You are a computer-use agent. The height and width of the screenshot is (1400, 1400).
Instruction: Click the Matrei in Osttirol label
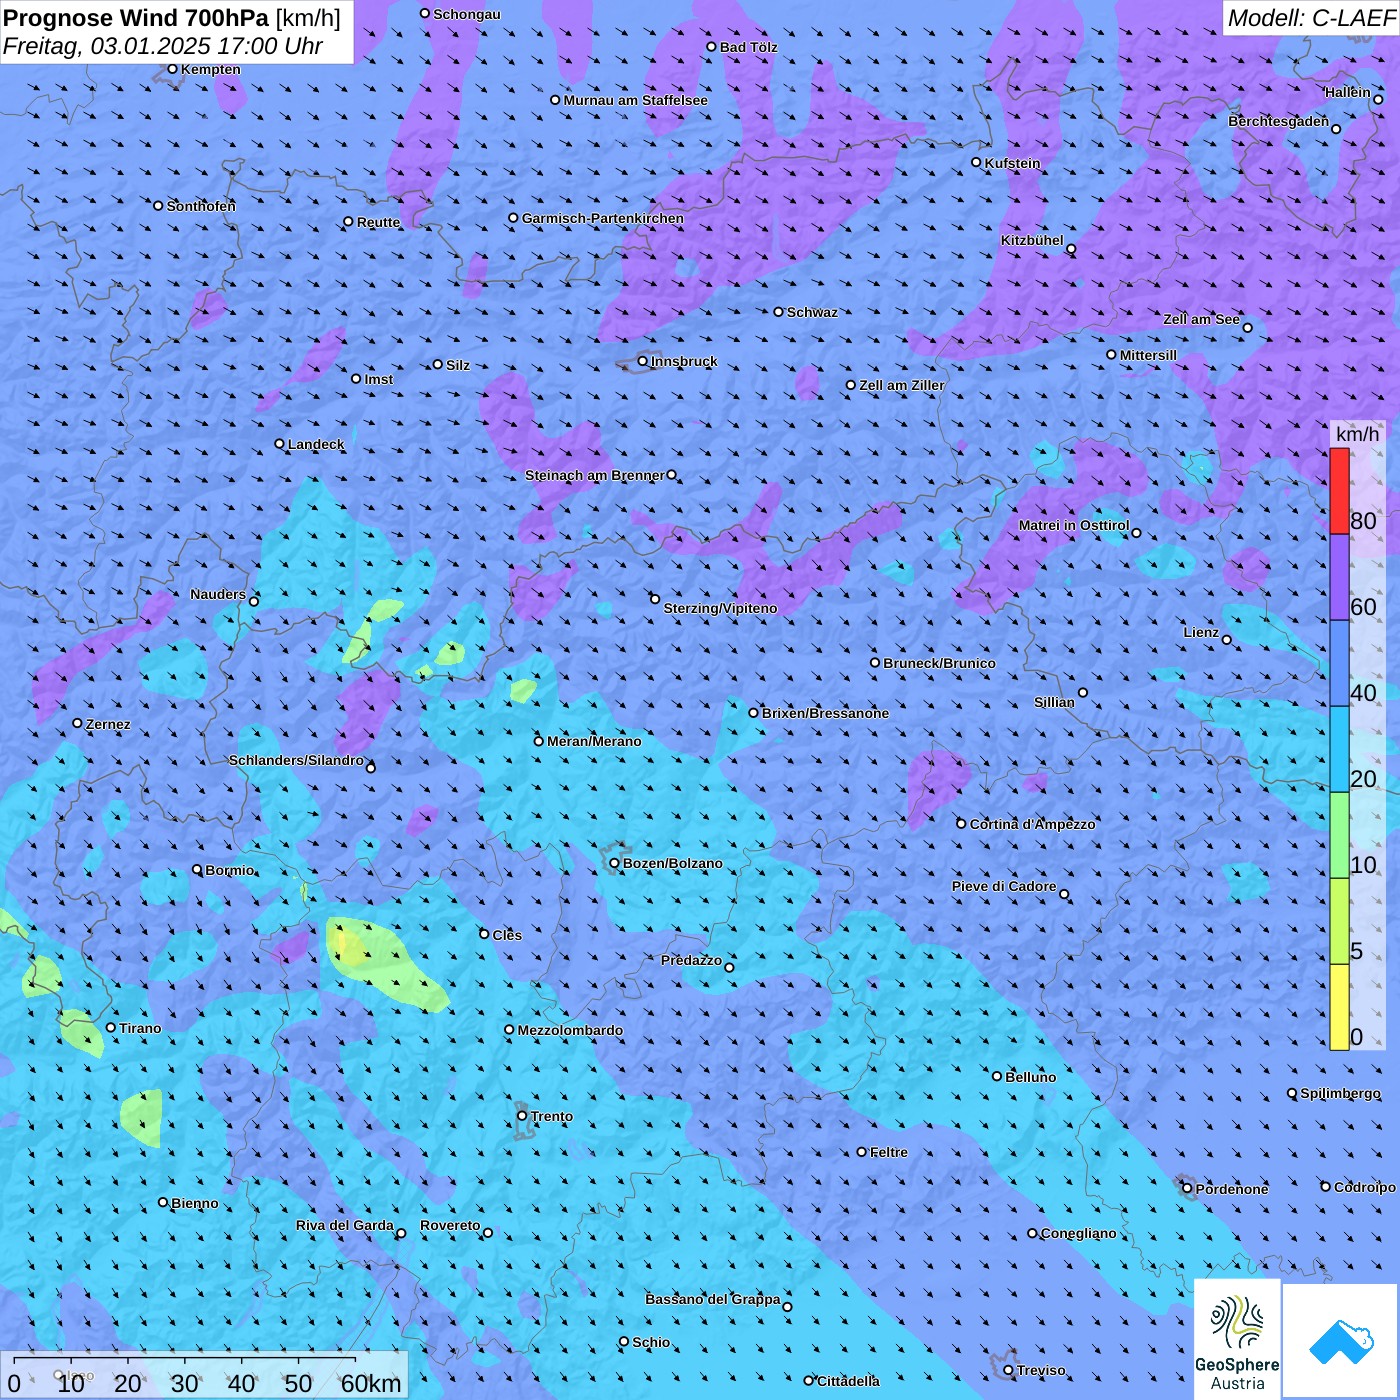pos(1074,525)
